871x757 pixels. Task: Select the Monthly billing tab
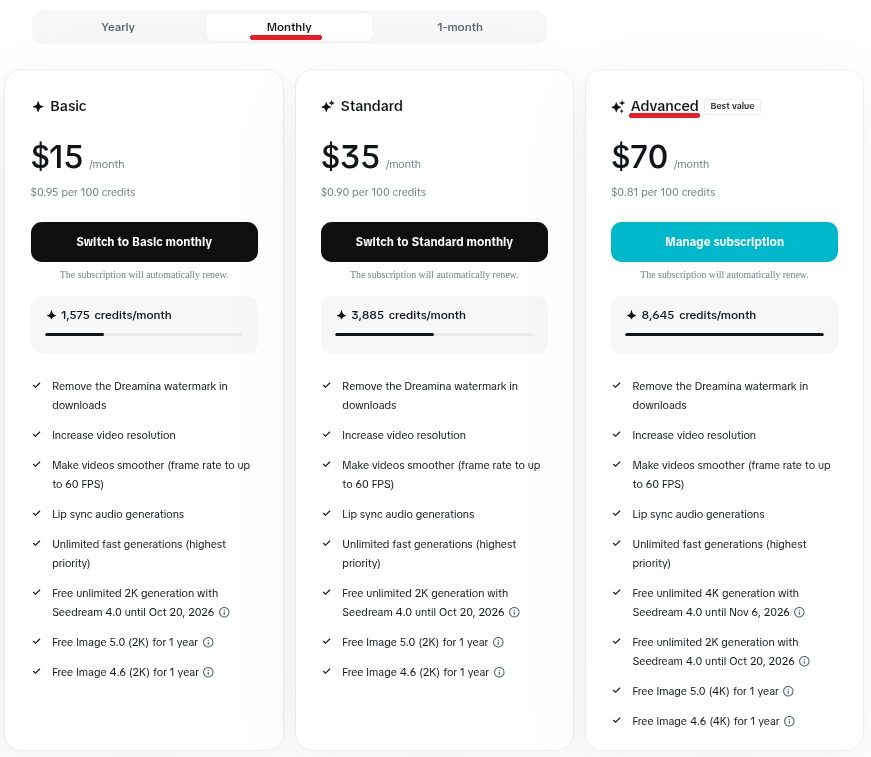[289, 27]
